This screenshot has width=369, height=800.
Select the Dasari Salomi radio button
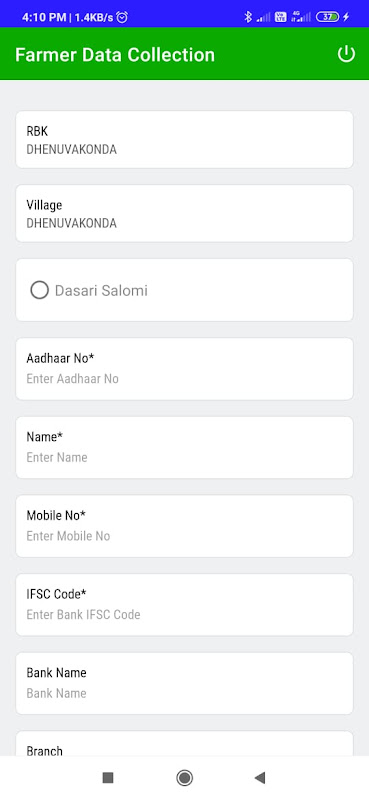pos(39,290)
